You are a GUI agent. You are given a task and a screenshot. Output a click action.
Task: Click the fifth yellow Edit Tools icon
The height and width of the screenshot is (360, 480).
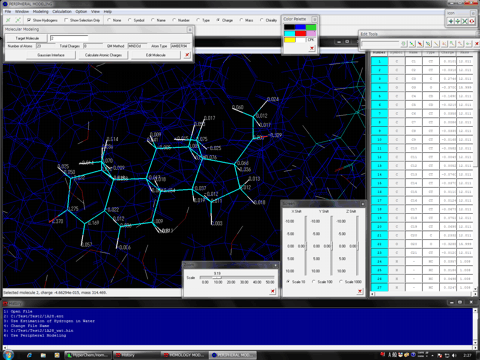[x=436, y=44]
